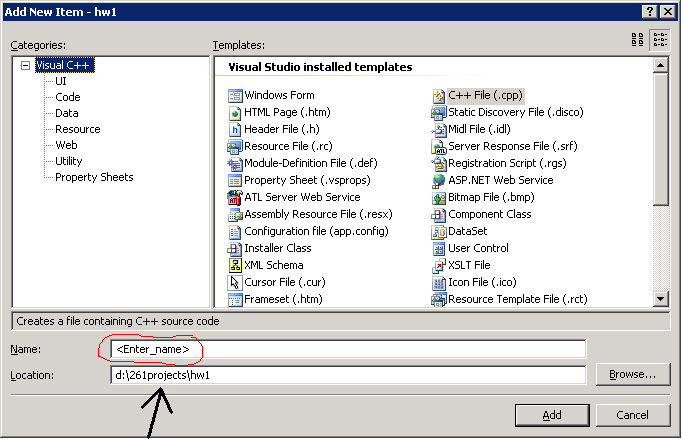Select the Data category

67,113
